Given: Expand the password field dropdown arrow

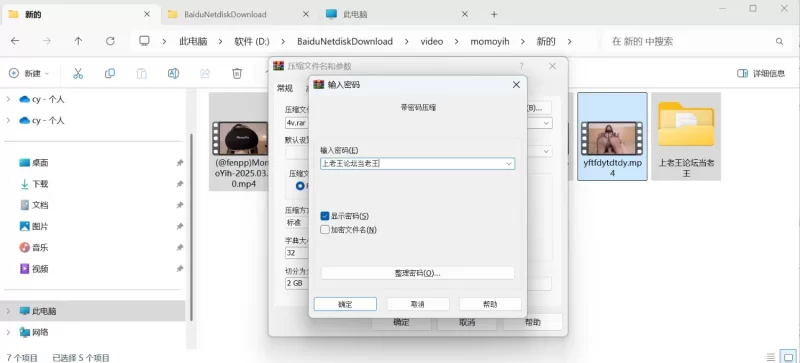Looking at the screenshot, I should pos(509,164).
